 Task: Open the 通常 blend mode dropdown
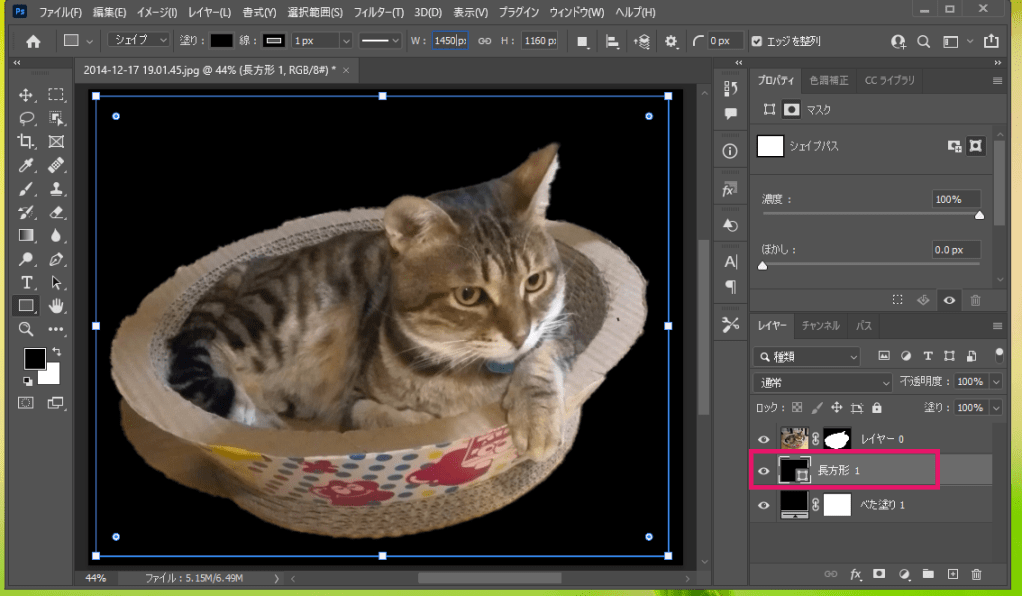(x=823, y=382)
